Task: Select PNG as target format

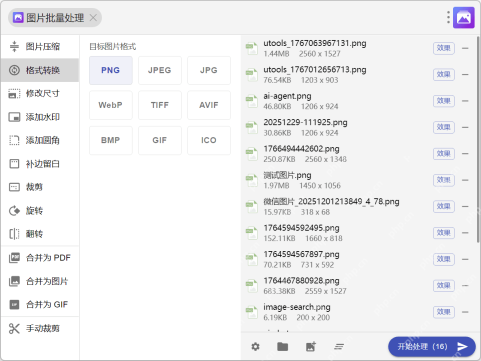Action: pos(111,70)
